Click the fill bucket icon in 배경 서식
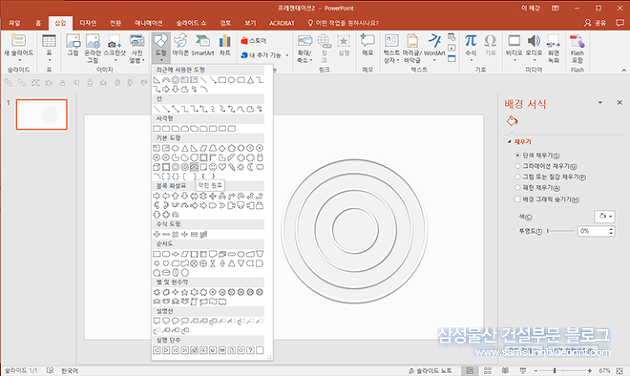 [x=512, y=121]
